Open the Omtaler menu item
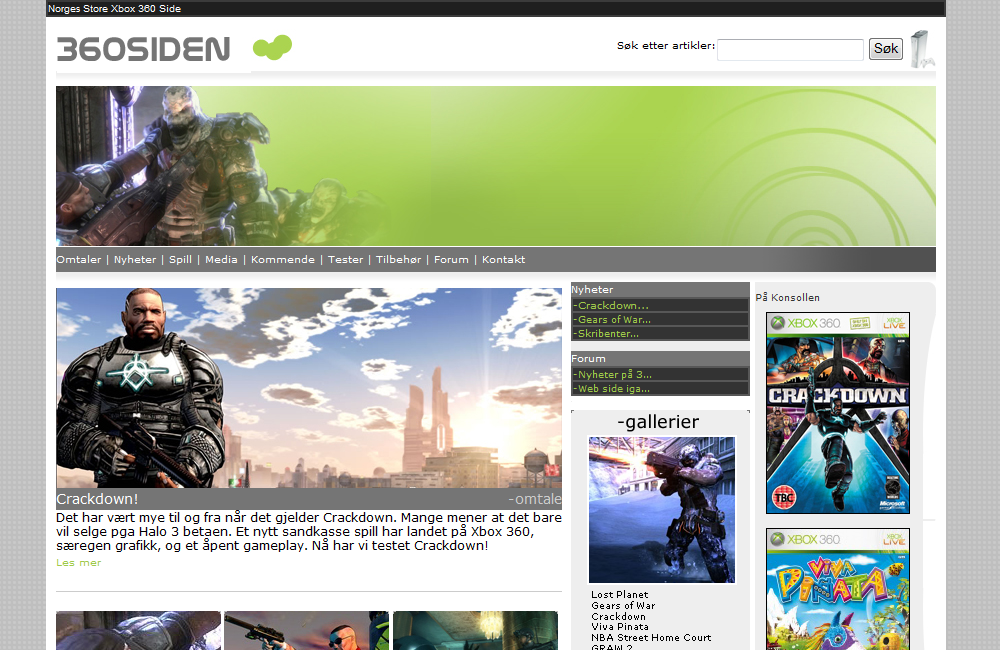1000x650 pixels. [78, 260]
